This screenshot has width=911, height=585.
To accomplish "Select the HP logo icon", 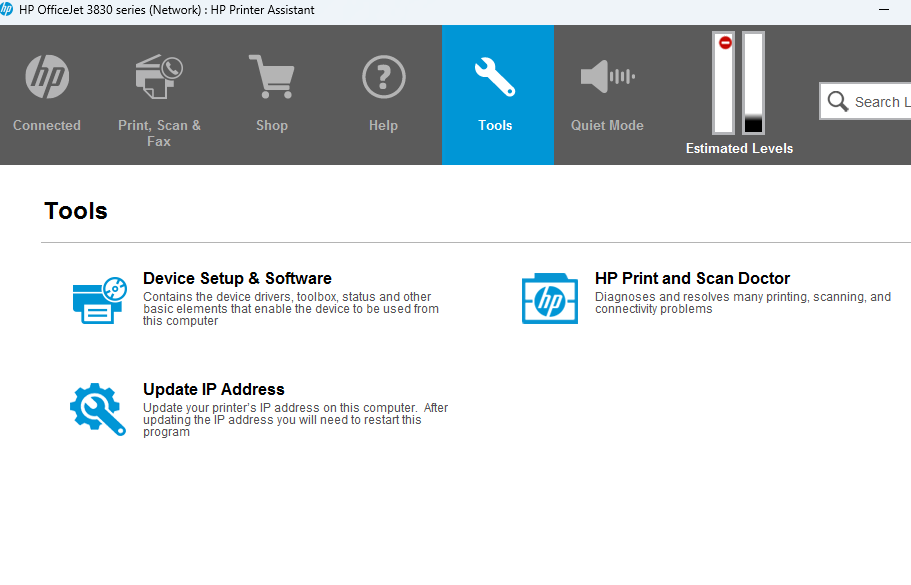I will tap(46, 76).
